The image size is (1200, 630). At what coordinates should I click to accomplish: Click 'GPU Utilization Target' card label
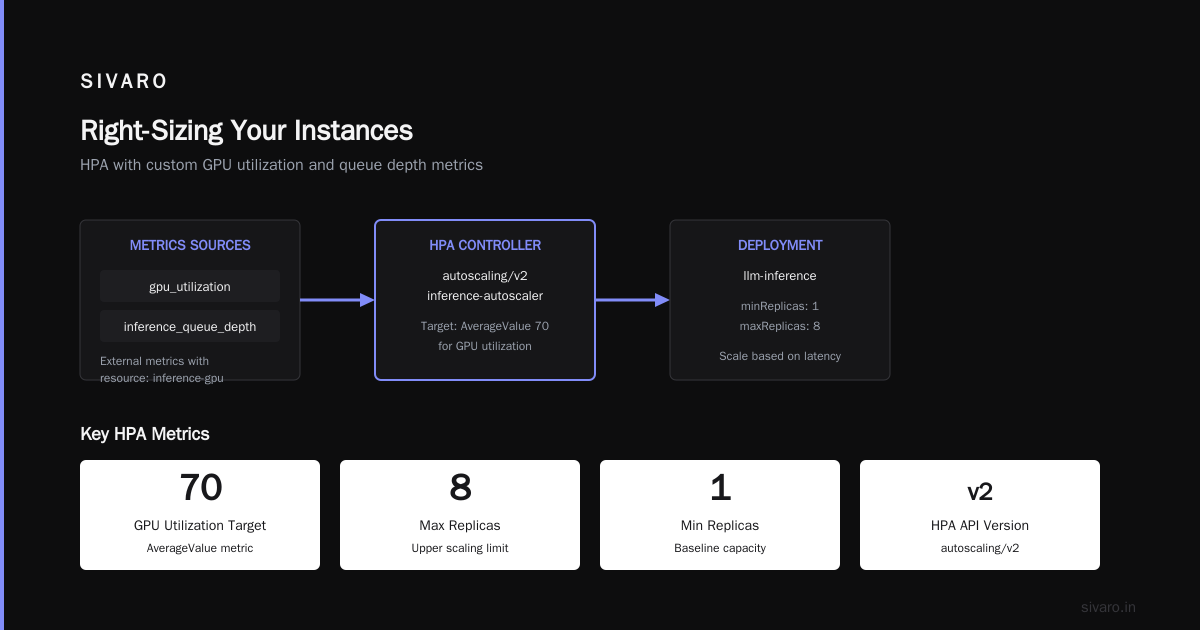(200, 525)
